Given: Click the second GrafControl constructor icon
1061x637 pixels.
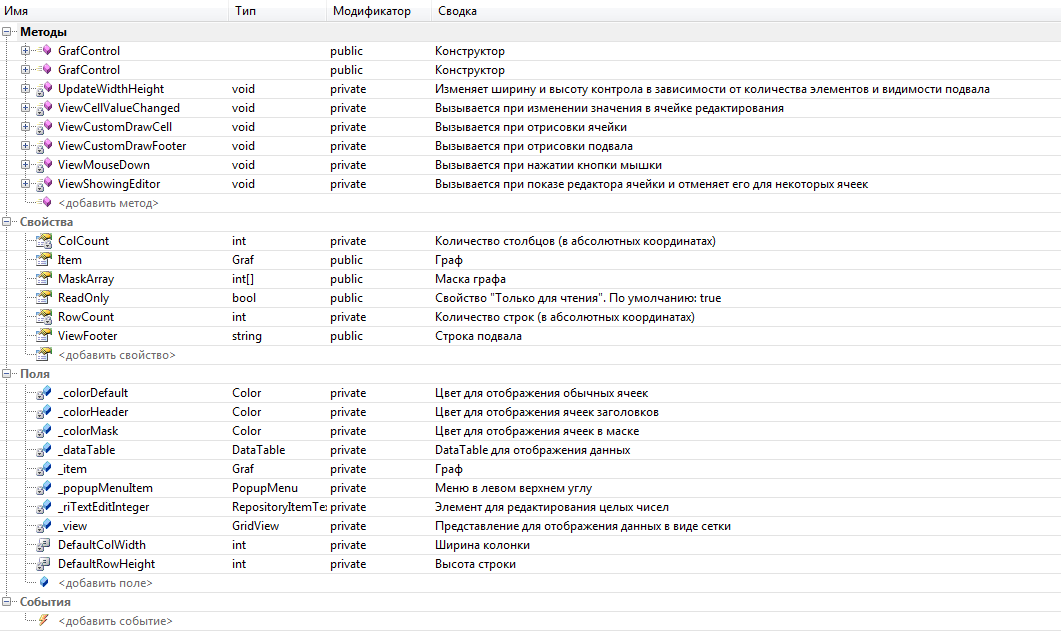Looking at the screenshot, I should coord(44,69).
